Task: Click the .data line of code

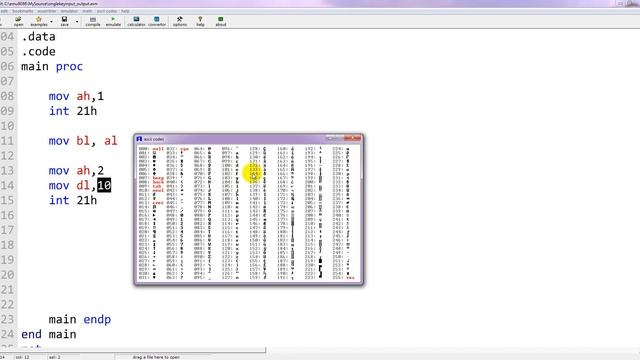Action: coord(38,37)
